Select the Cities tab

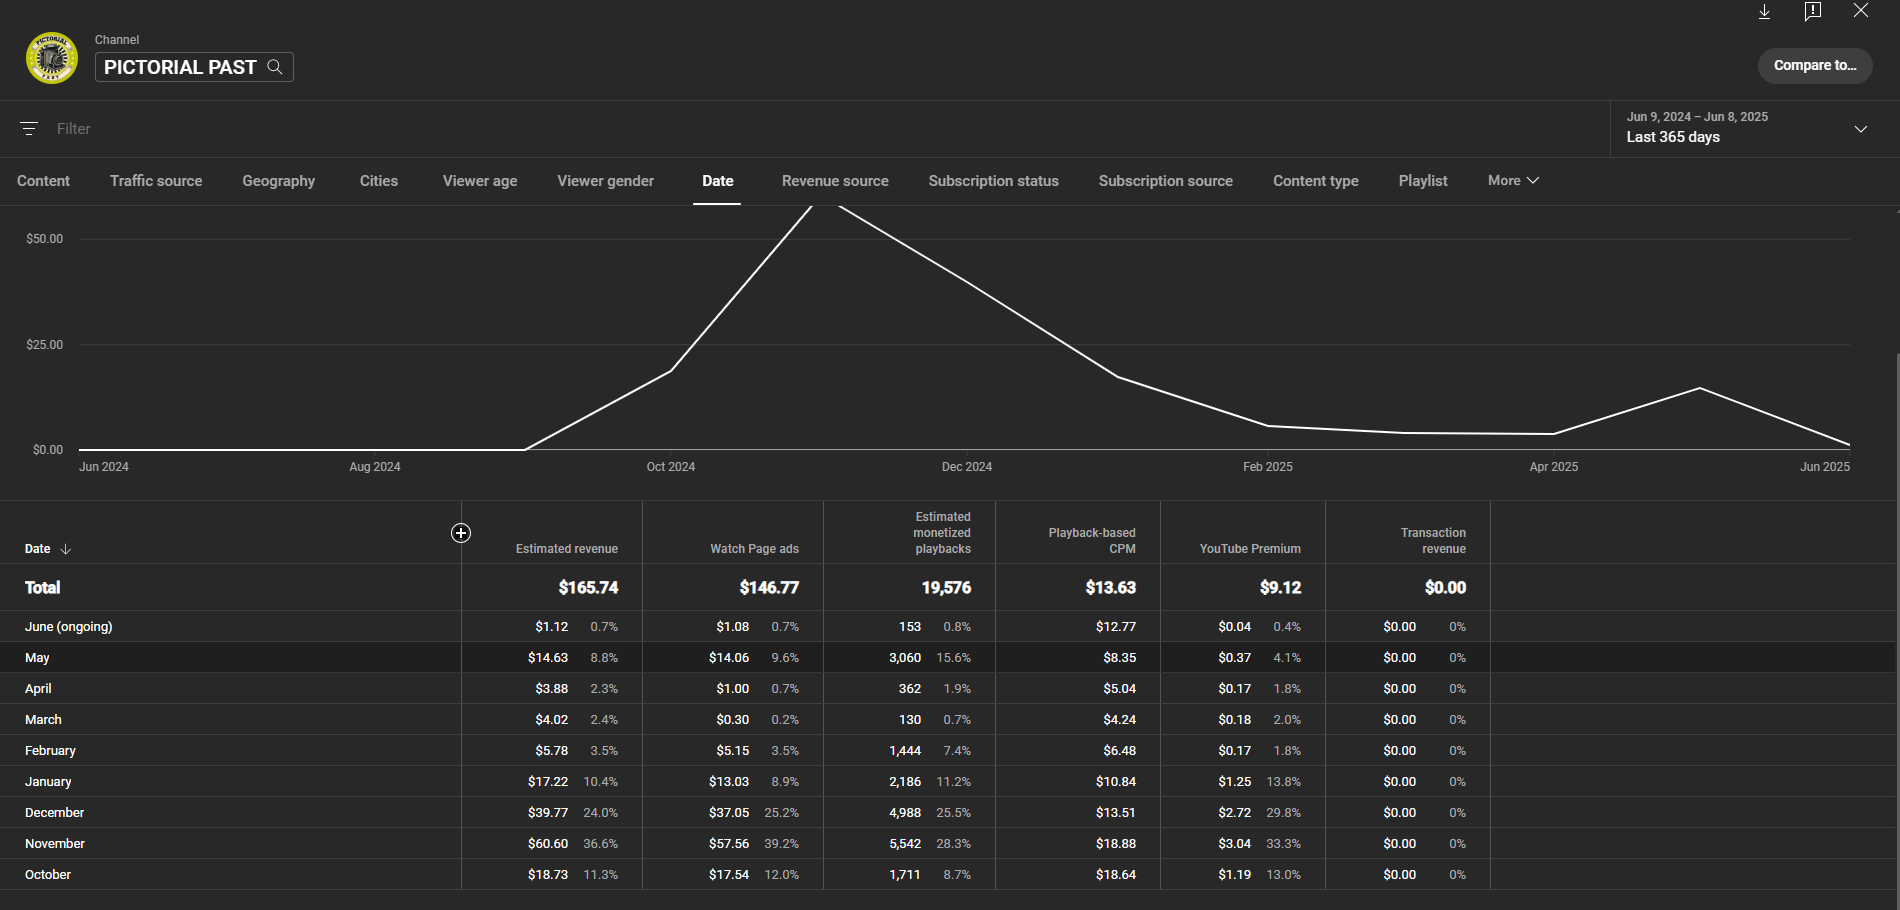point(379,181)
